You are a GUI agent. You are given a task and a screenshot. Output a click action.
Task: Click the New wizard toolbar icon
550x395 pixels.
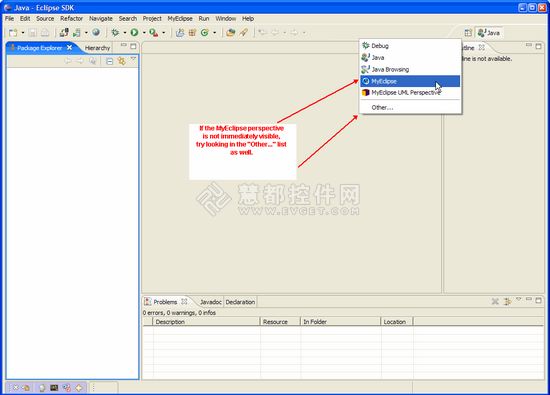pyautogui.click(x=13, y=33)
